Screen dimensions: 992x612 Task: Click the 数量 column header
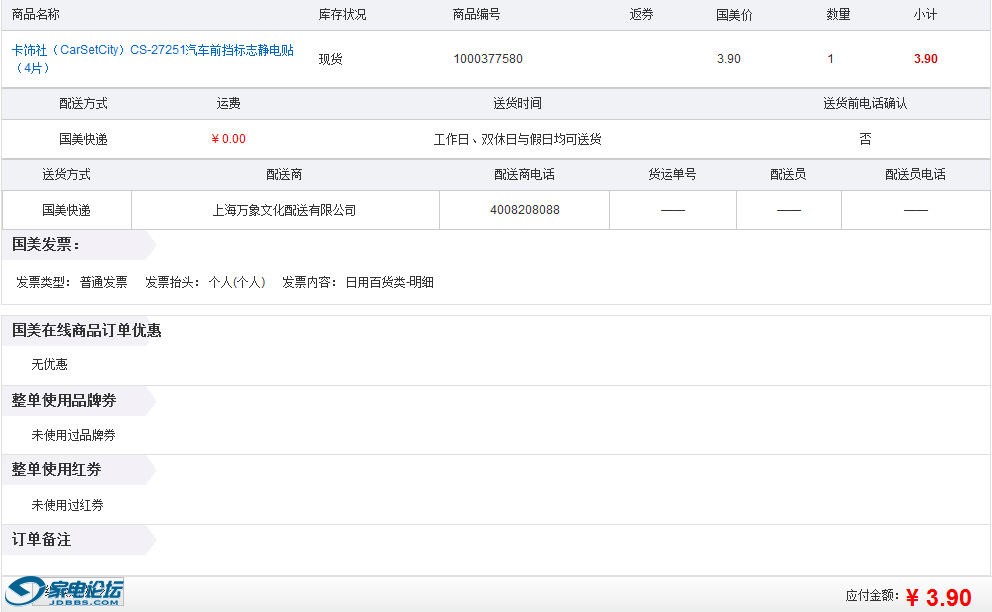click(838, 14)
